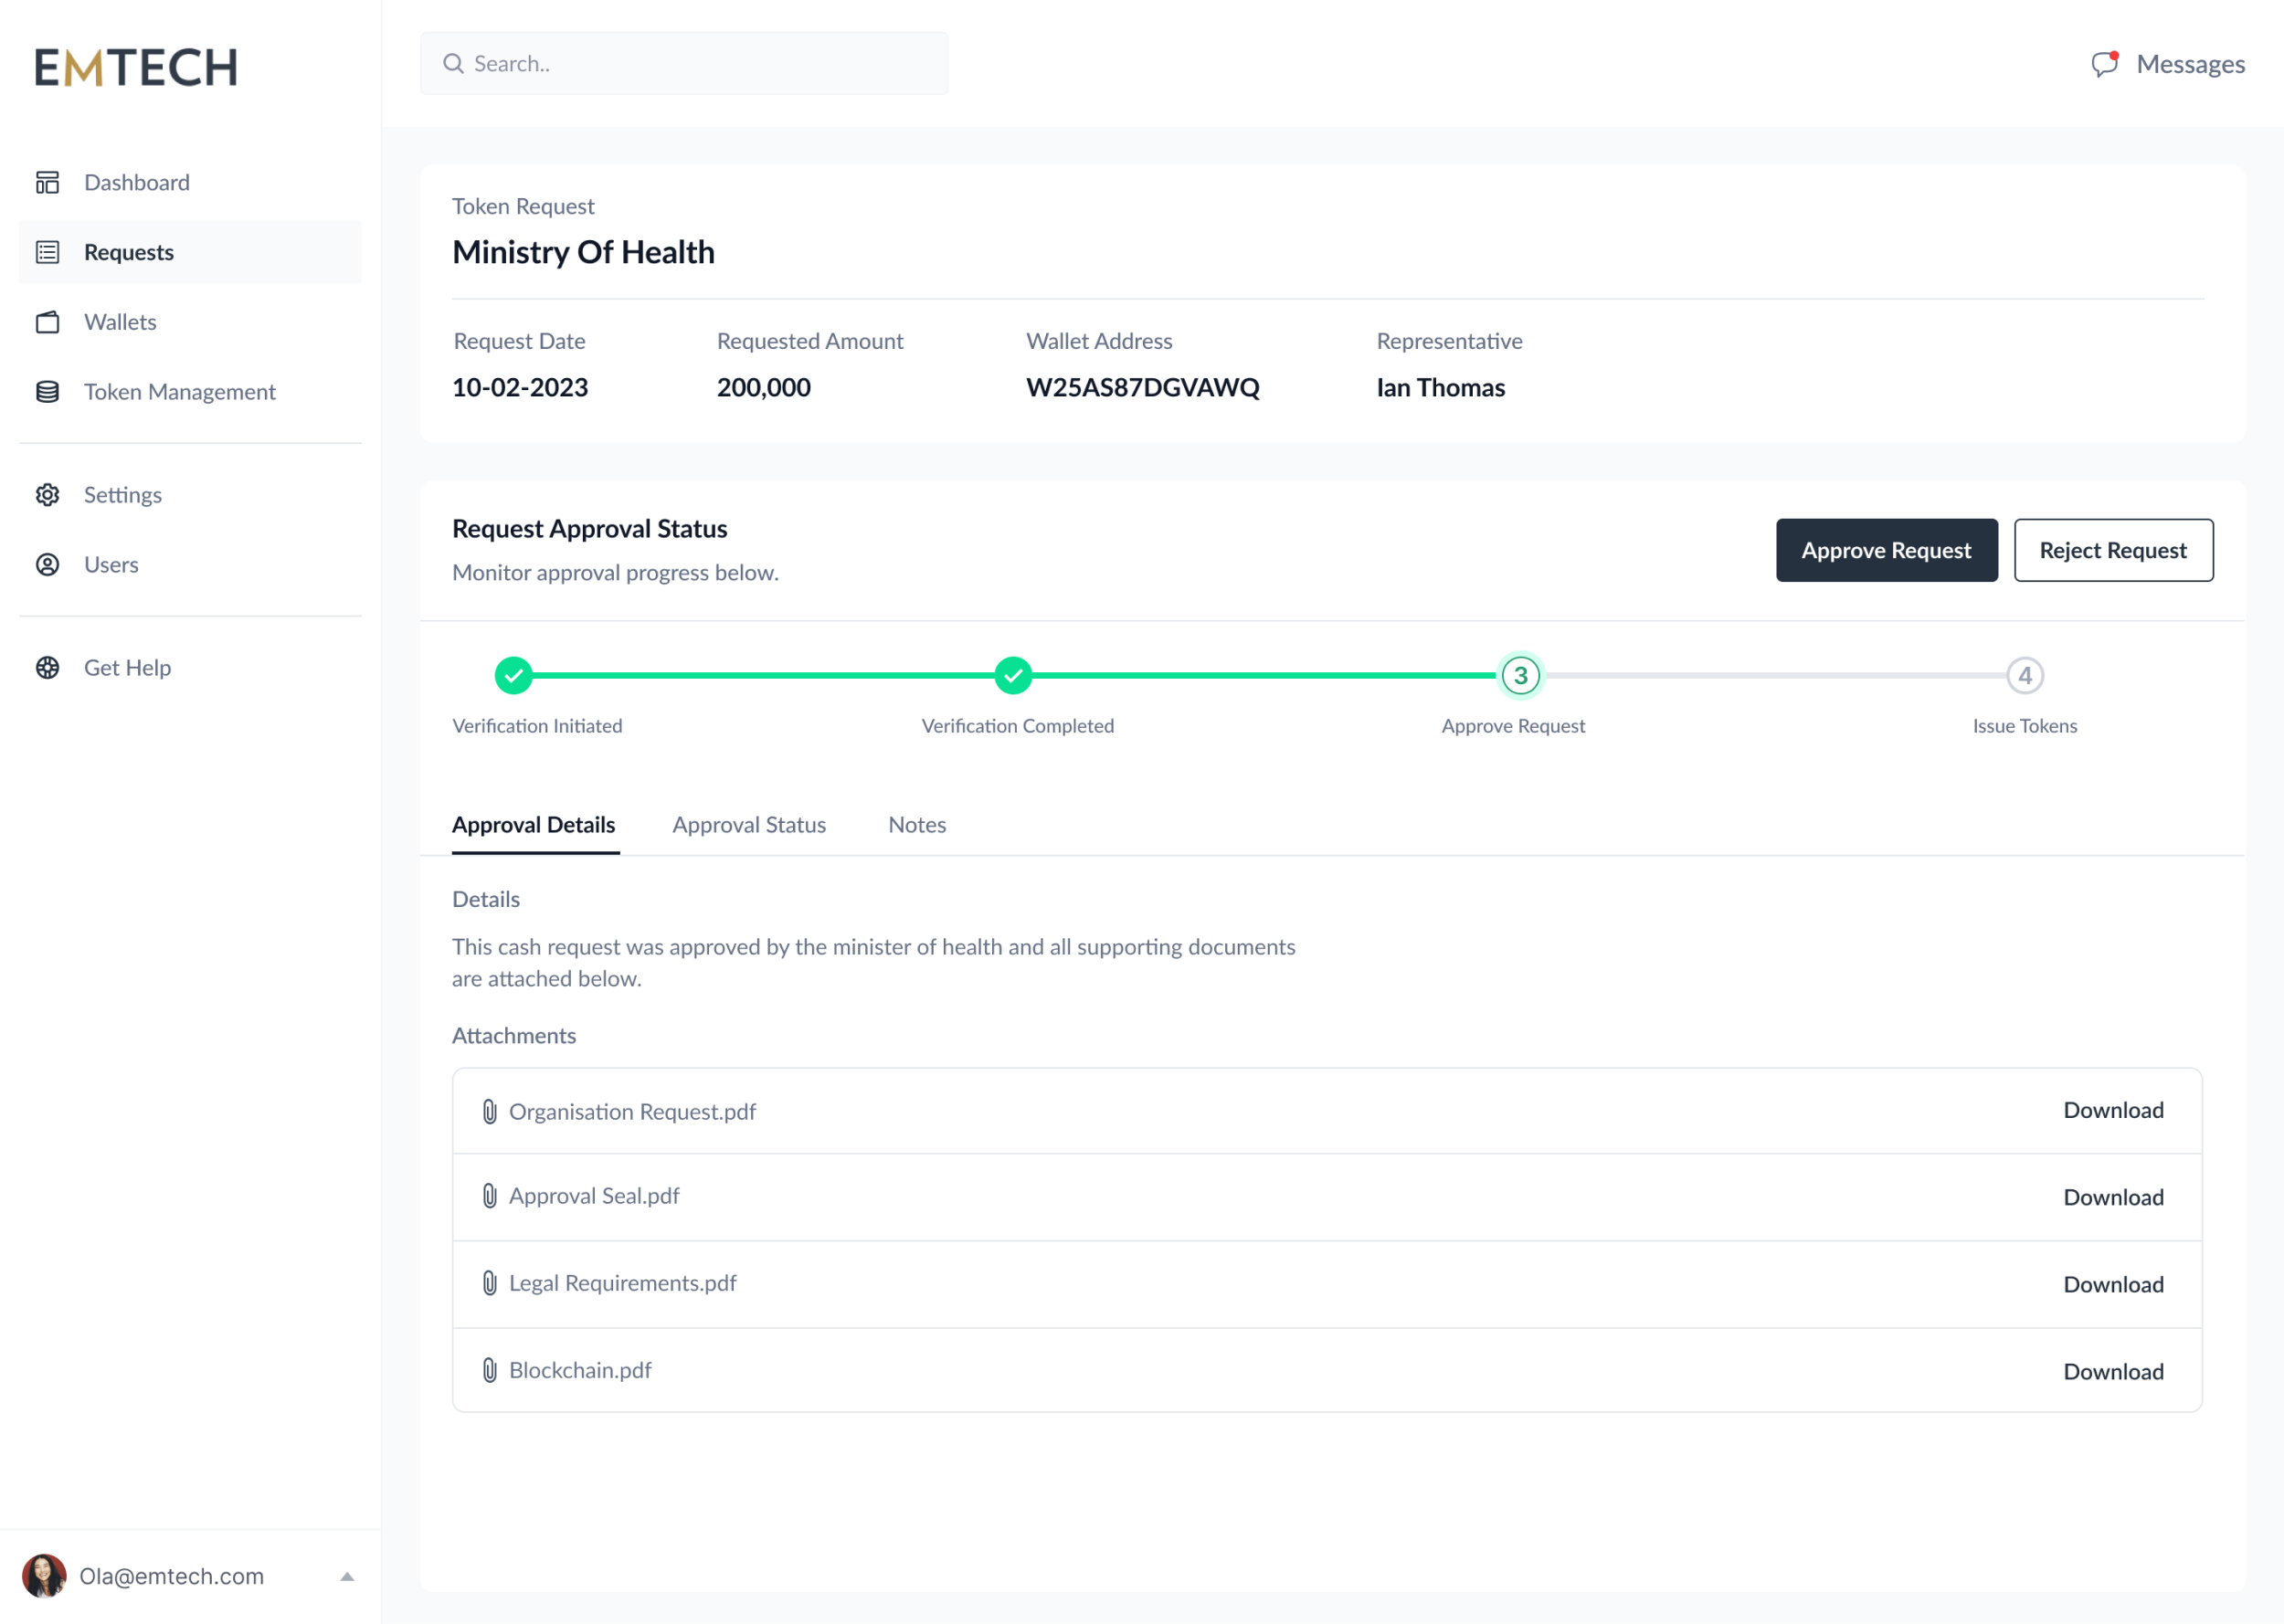The image size is (2284, 1624).
Task: Click the Dashboard sidebar icon
Action: 47,182
